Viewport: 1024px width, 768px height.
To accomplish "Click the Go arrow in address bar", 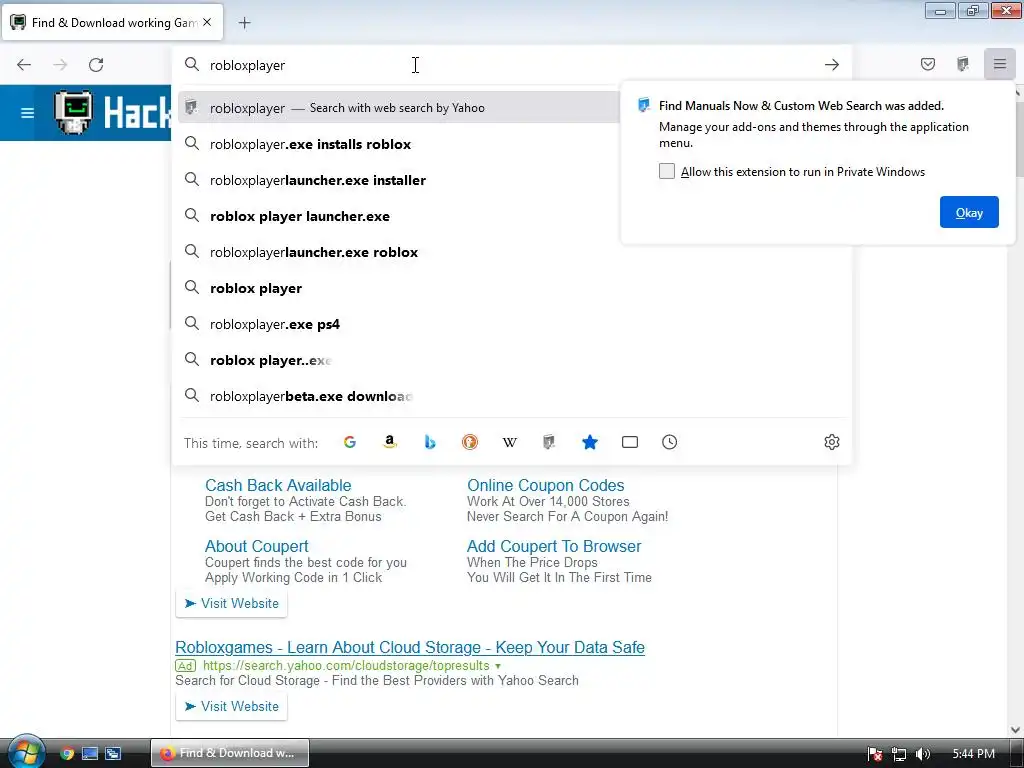I will [x=831, y=65].
